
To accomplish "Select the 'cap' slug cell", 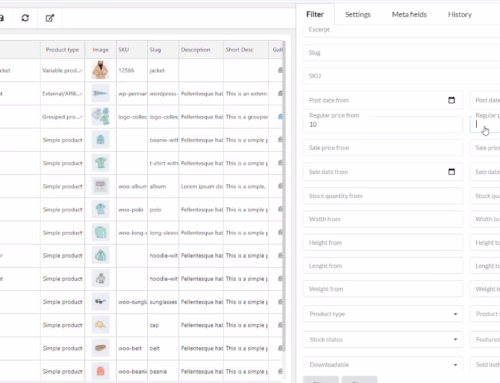I will coord(163,325).
